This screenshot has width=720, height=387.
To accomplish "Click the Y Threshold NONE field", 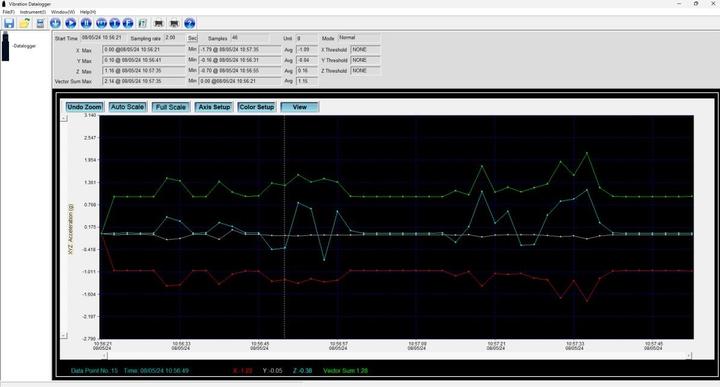I will coord(365,60).
